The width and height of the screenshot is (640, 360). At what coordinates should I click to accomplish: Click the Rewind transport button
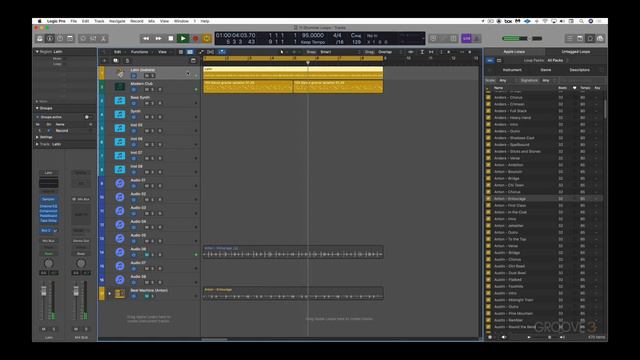[x=146, y=38]
